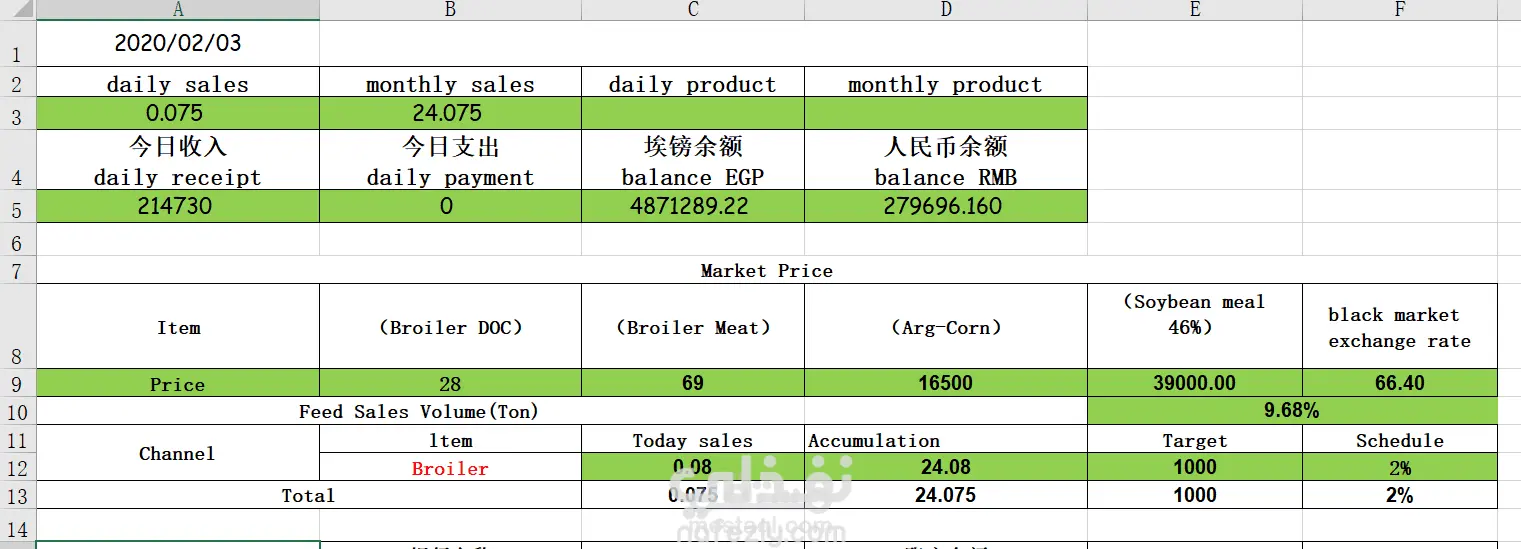The height and width of the screenshot is (549, 1521).
Task: Select the red Broiler item cell
Action: pos(450,467)
